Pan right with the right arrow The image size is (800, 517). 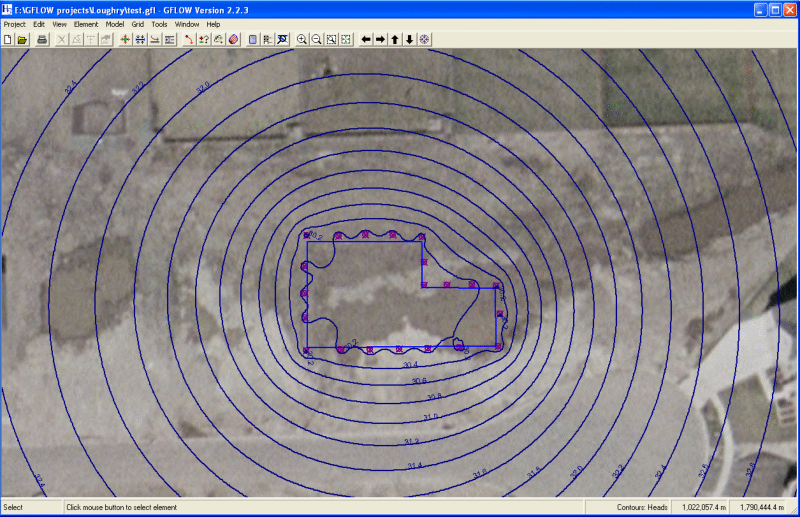point(380,39)
